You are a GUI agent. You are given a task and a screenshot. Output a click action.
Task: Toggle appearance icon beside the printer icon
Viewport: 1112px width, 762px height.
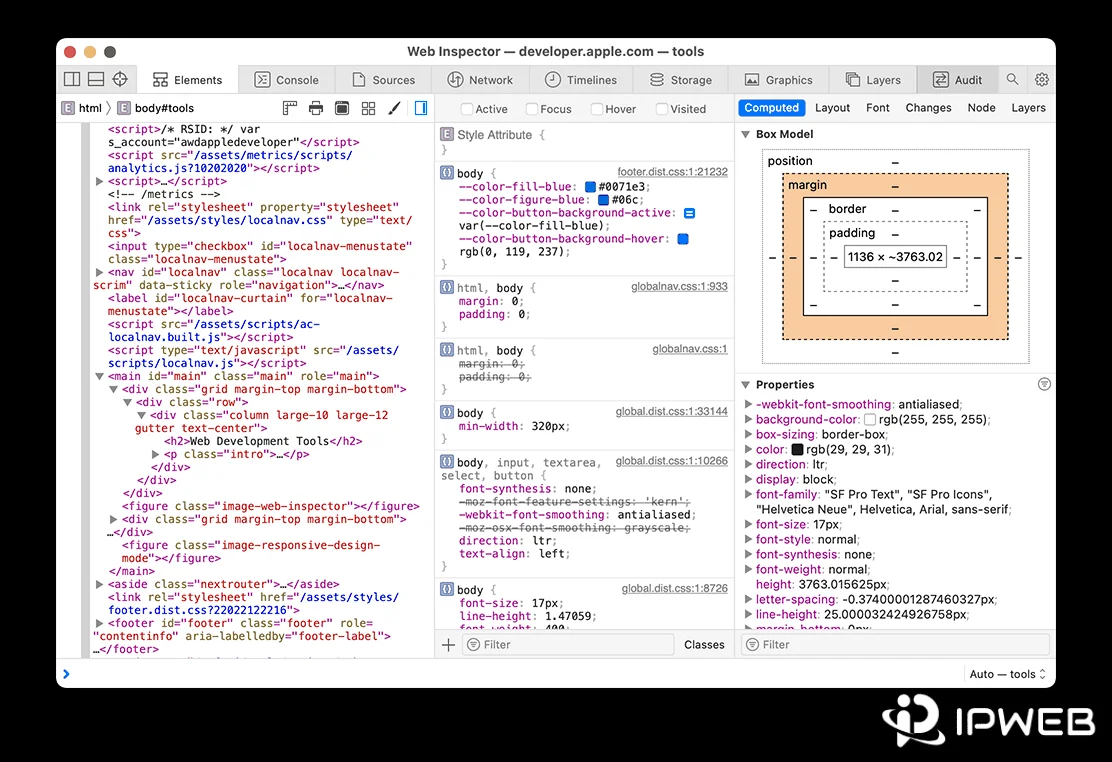click(x=342, y=108)
